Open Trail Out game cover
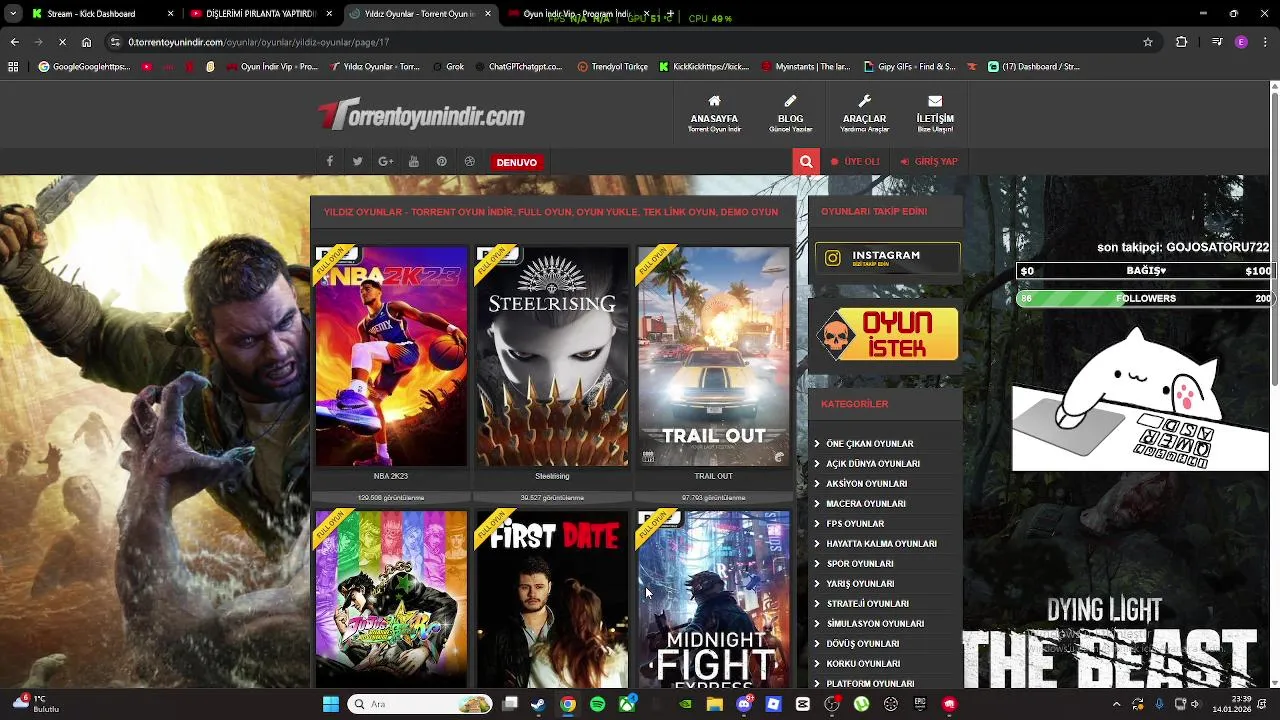The image size is (1280, 720). [x=714, y=356]
